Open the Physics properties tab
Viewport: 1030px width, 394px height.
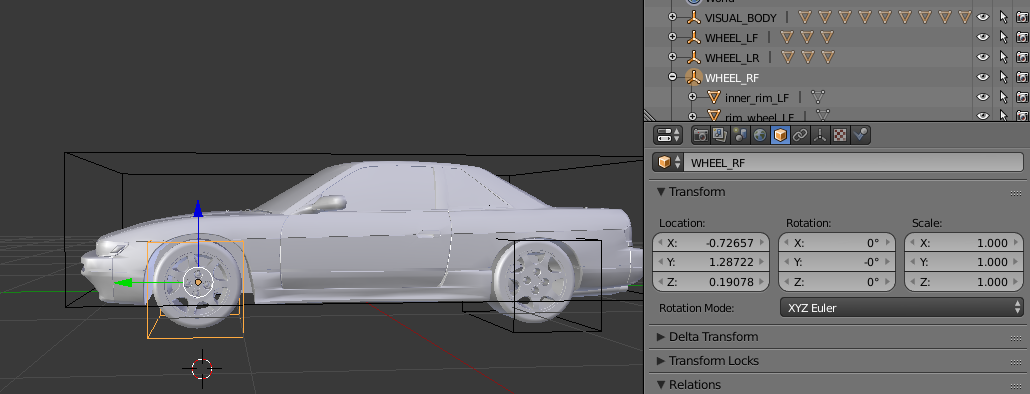860,135
